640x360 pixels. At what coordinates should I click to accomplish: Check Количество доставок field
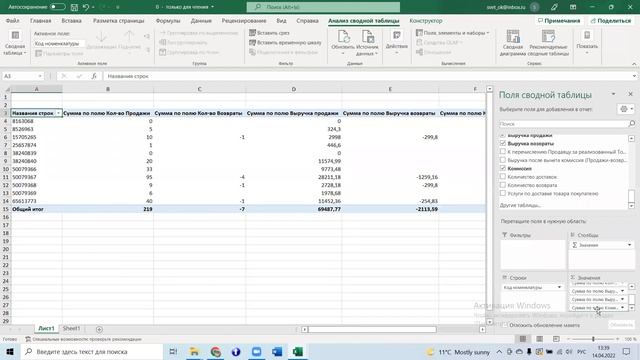[x=503, y=177]
